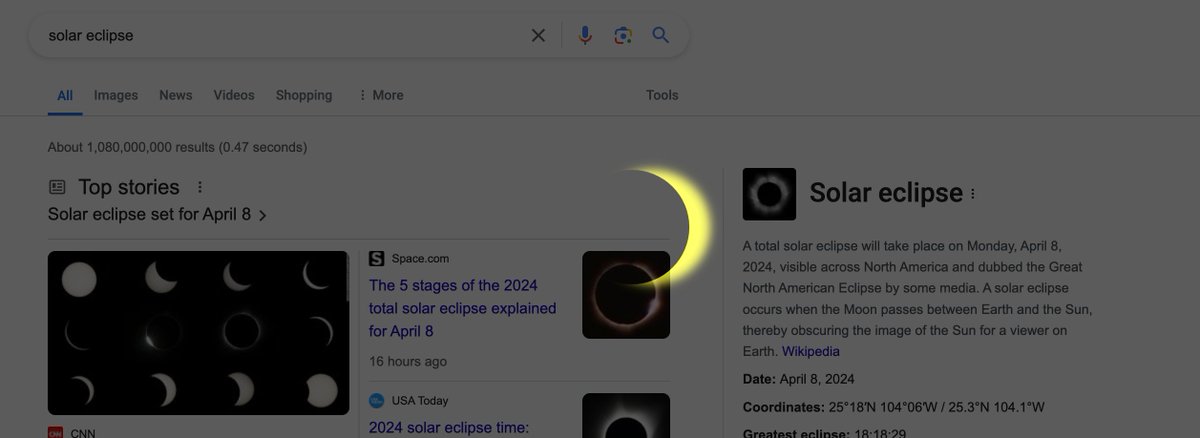Select the All results tab
This screenshot has width=1200, height=438.
coord(65,96)
